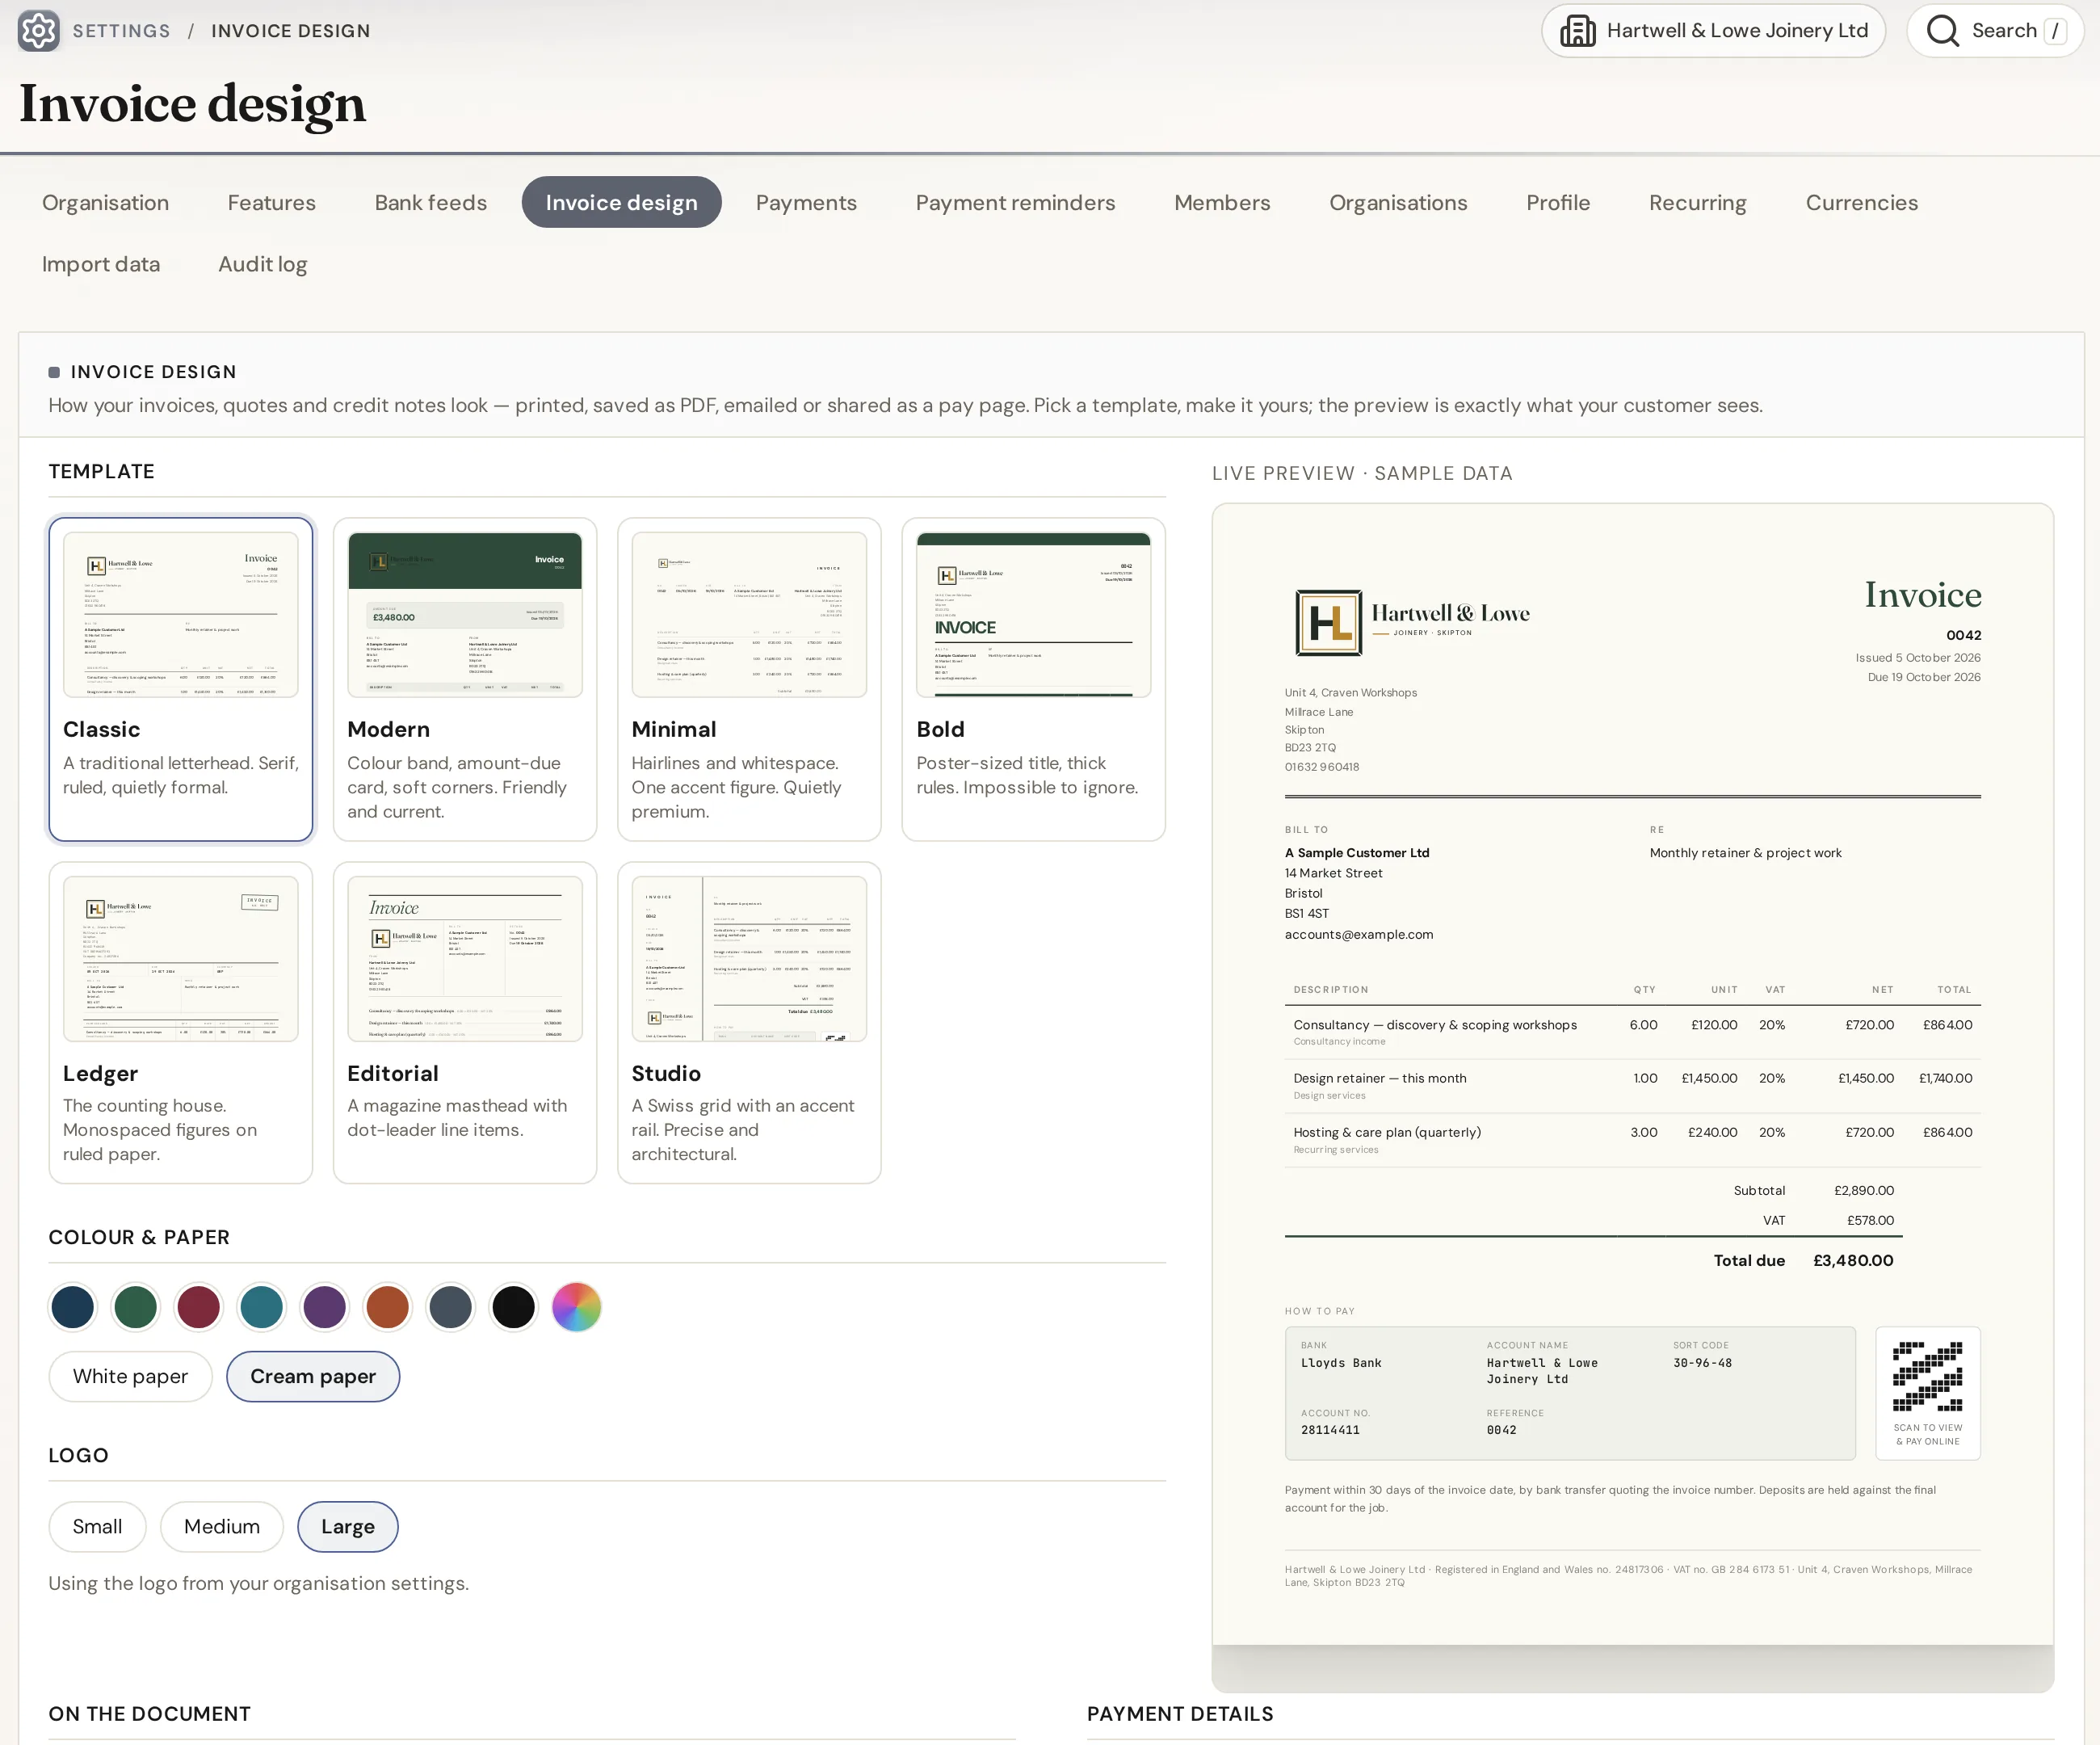Image resolution: width=2100 pixels, height=1745 pixels.
Task: Set logo size to Small
Action: pyautogui.click(x=97, y=1527)
